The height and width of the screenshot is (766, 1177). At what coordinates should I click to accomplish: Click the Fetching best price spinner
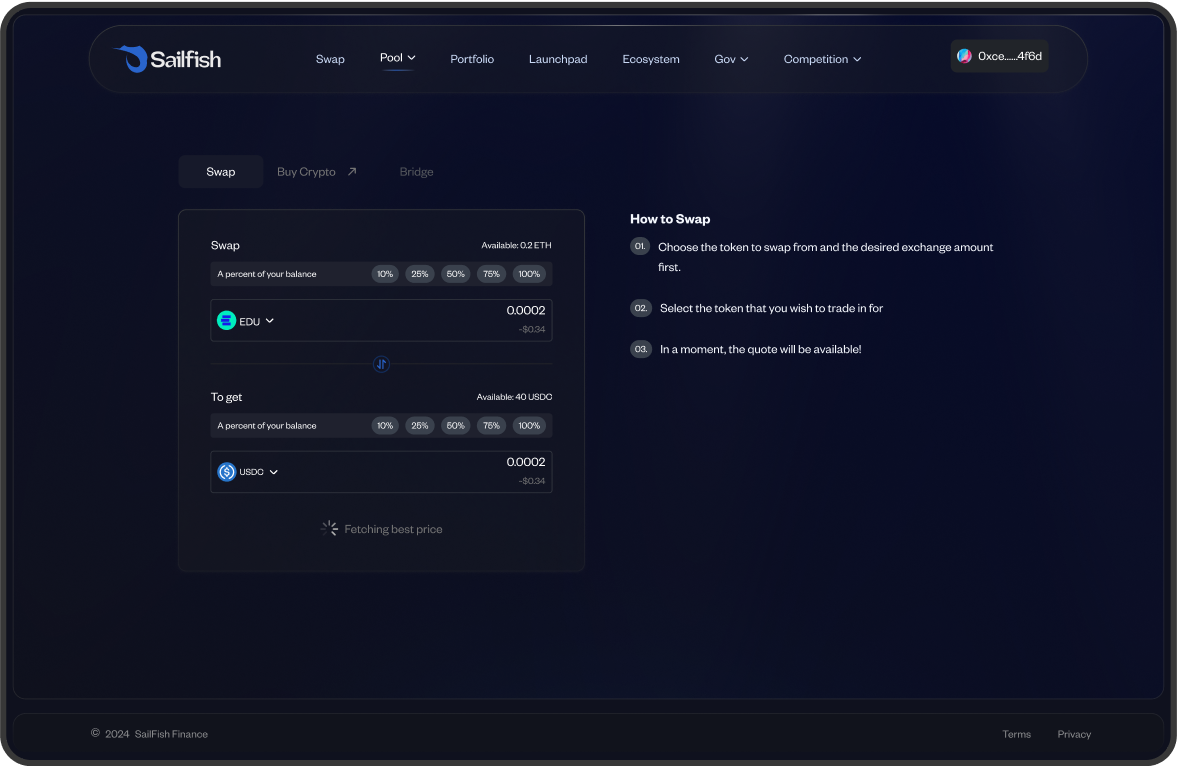[x=329, y=528]
